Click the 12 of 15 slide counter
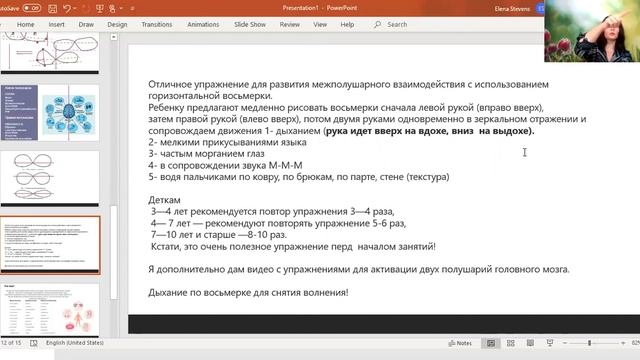Viewport: 640px width, 360px height. 11,343
